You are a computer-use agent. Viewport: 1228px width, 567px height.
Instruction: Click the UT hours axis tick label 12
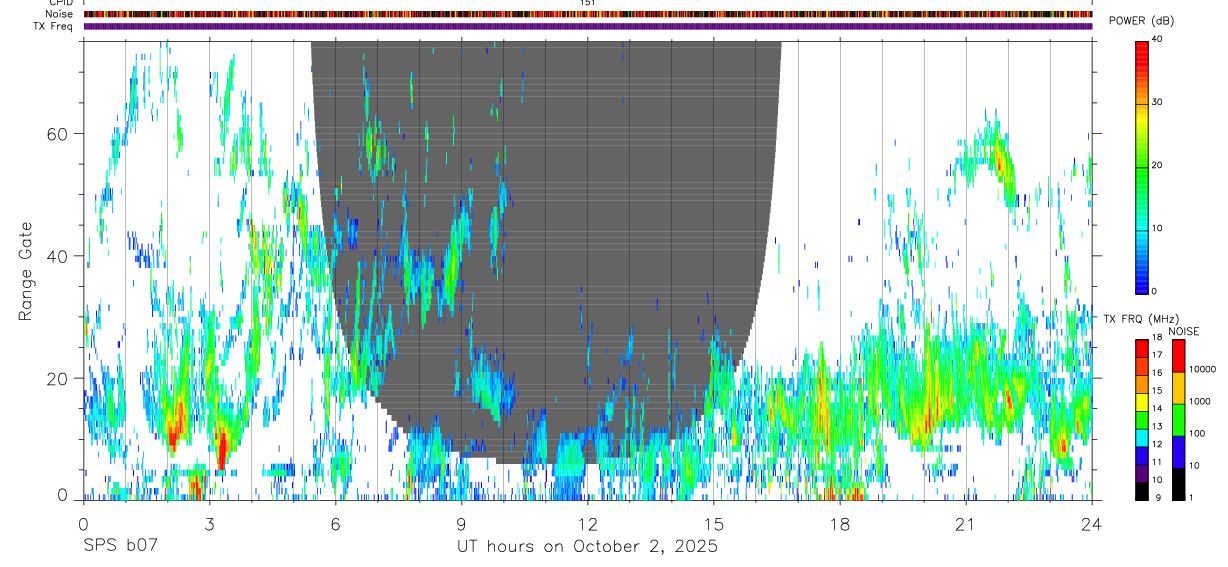click(x=587, y=524)
